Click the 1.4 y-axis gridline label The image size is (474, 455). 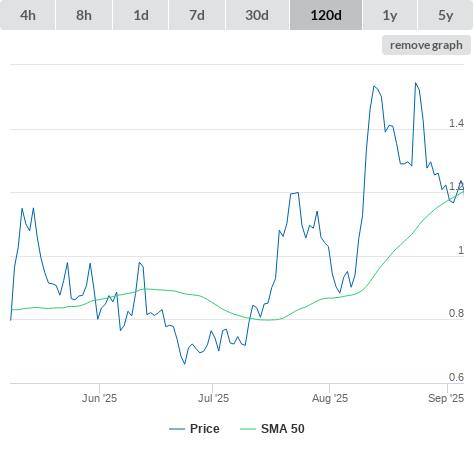[456, 123]
